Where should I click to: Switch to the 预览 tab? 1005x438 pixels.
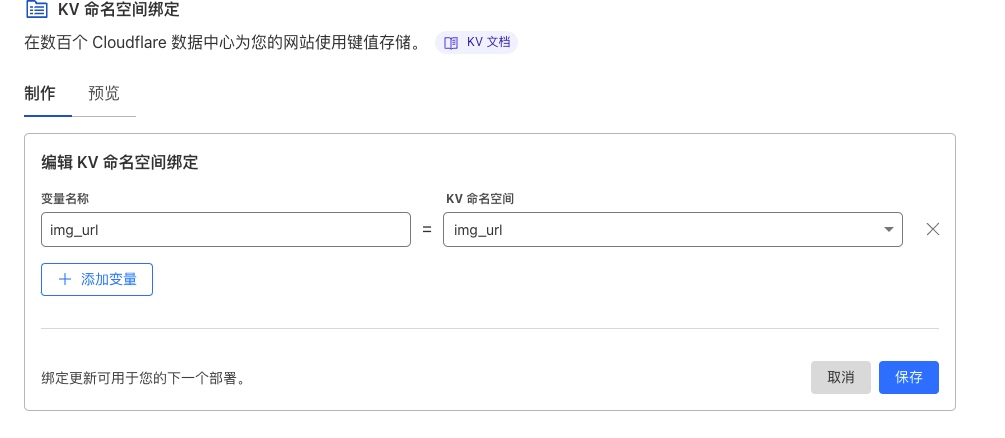tap(104, 93)
